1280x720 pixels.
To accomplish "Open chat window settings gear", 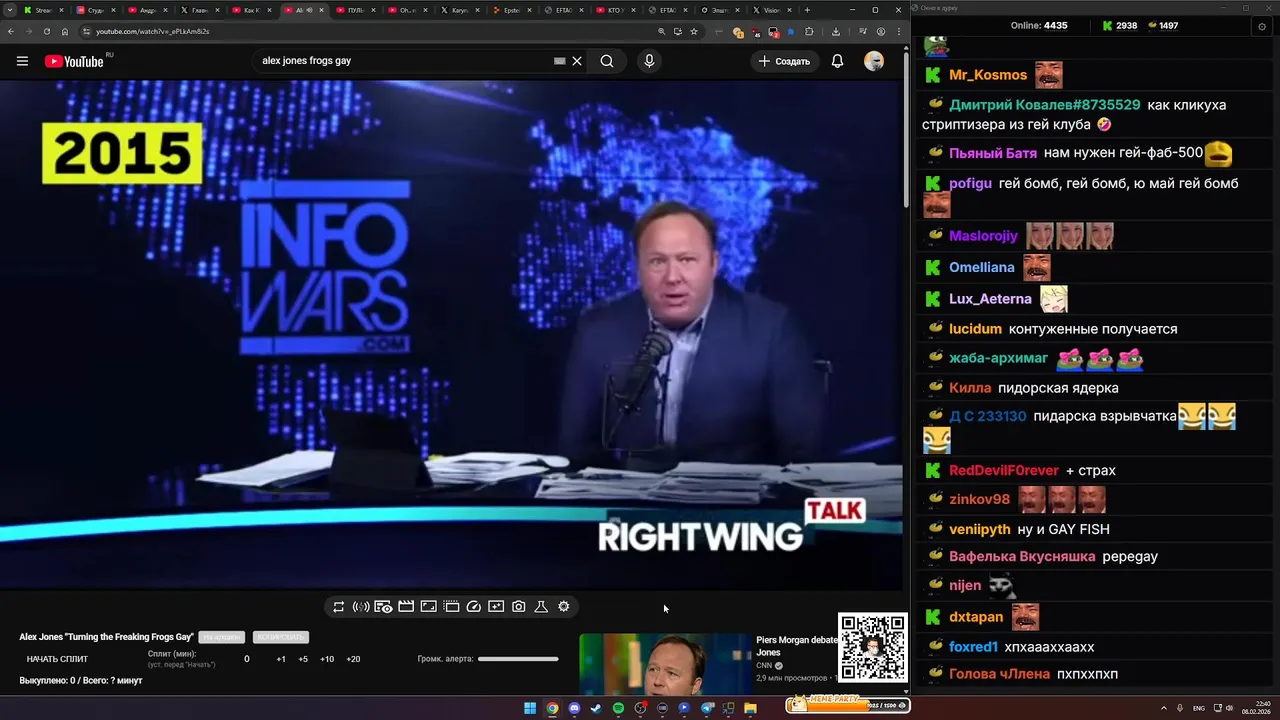I will pyautogui.click(x=1261, y=26).
